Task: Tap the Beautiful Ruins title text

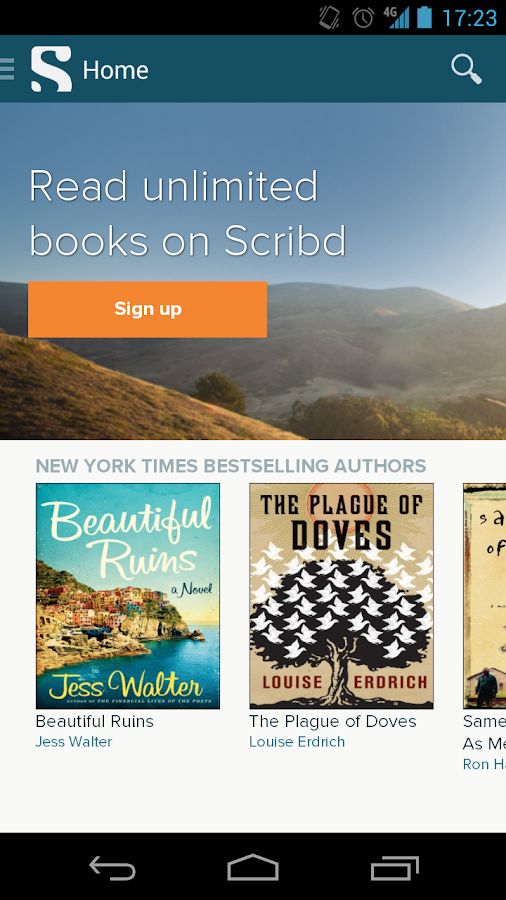Action: pos(95,721)
